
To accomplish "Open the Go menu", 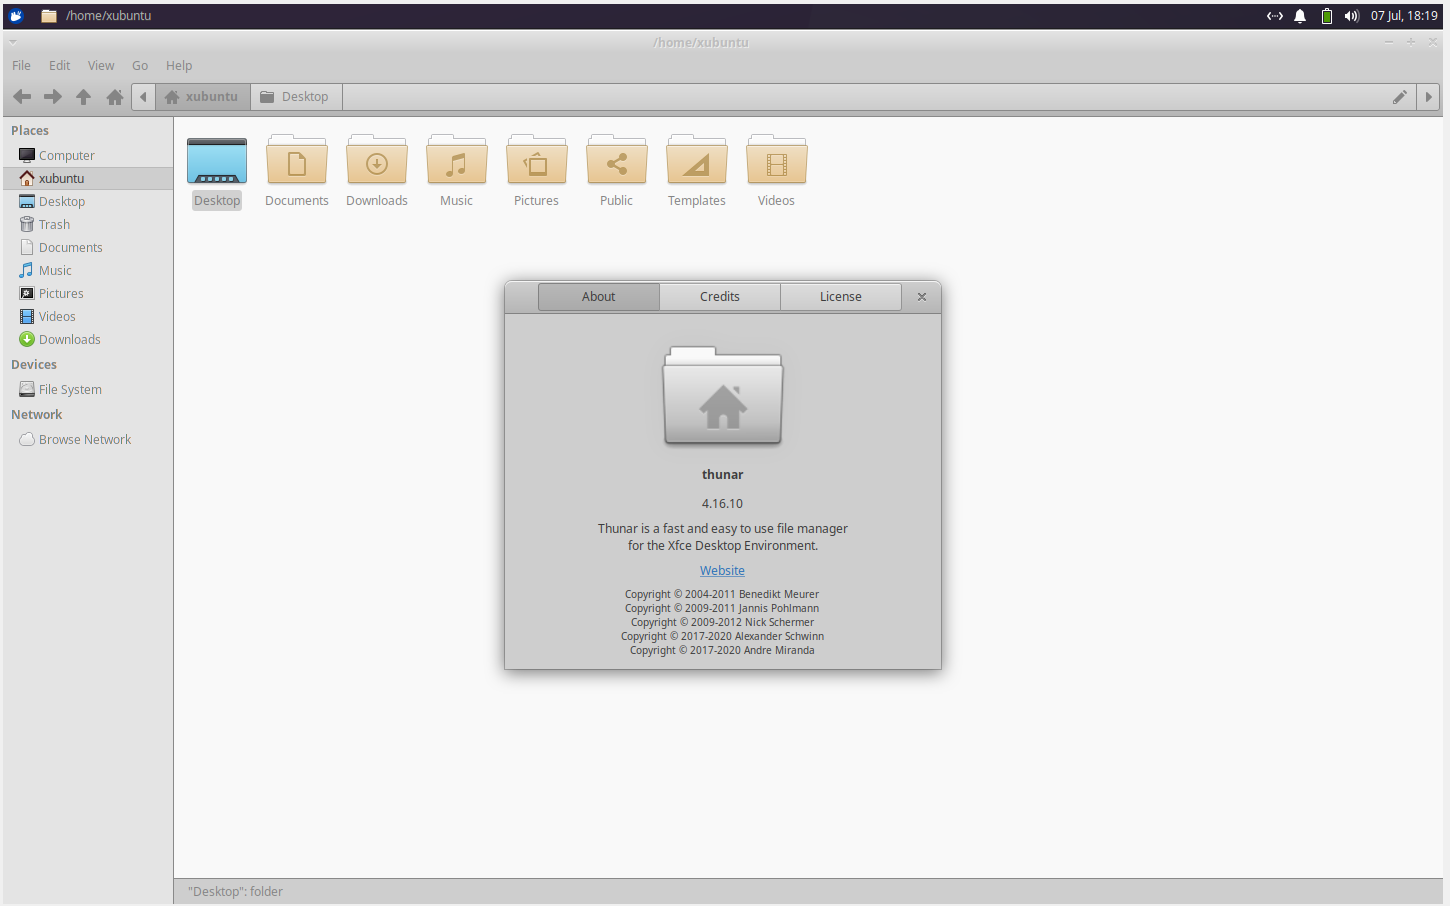I will (x=139, y=65).
